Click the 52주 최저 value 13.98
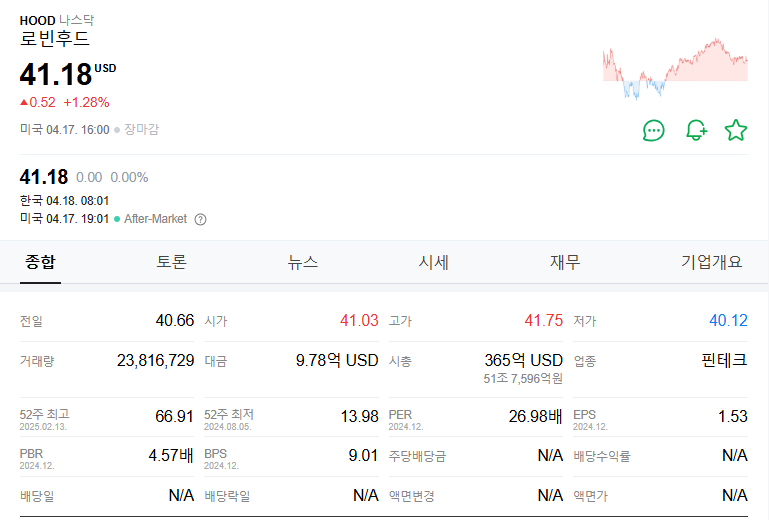Screen dimensions: 769x520 point(359,416)
